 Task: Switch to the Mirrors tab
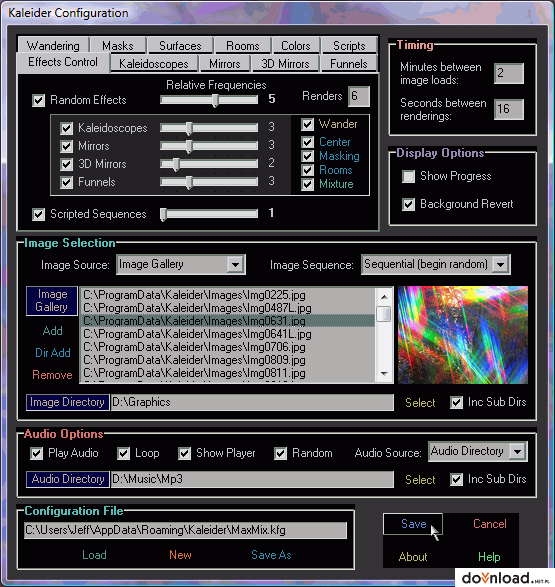(225, 64)
